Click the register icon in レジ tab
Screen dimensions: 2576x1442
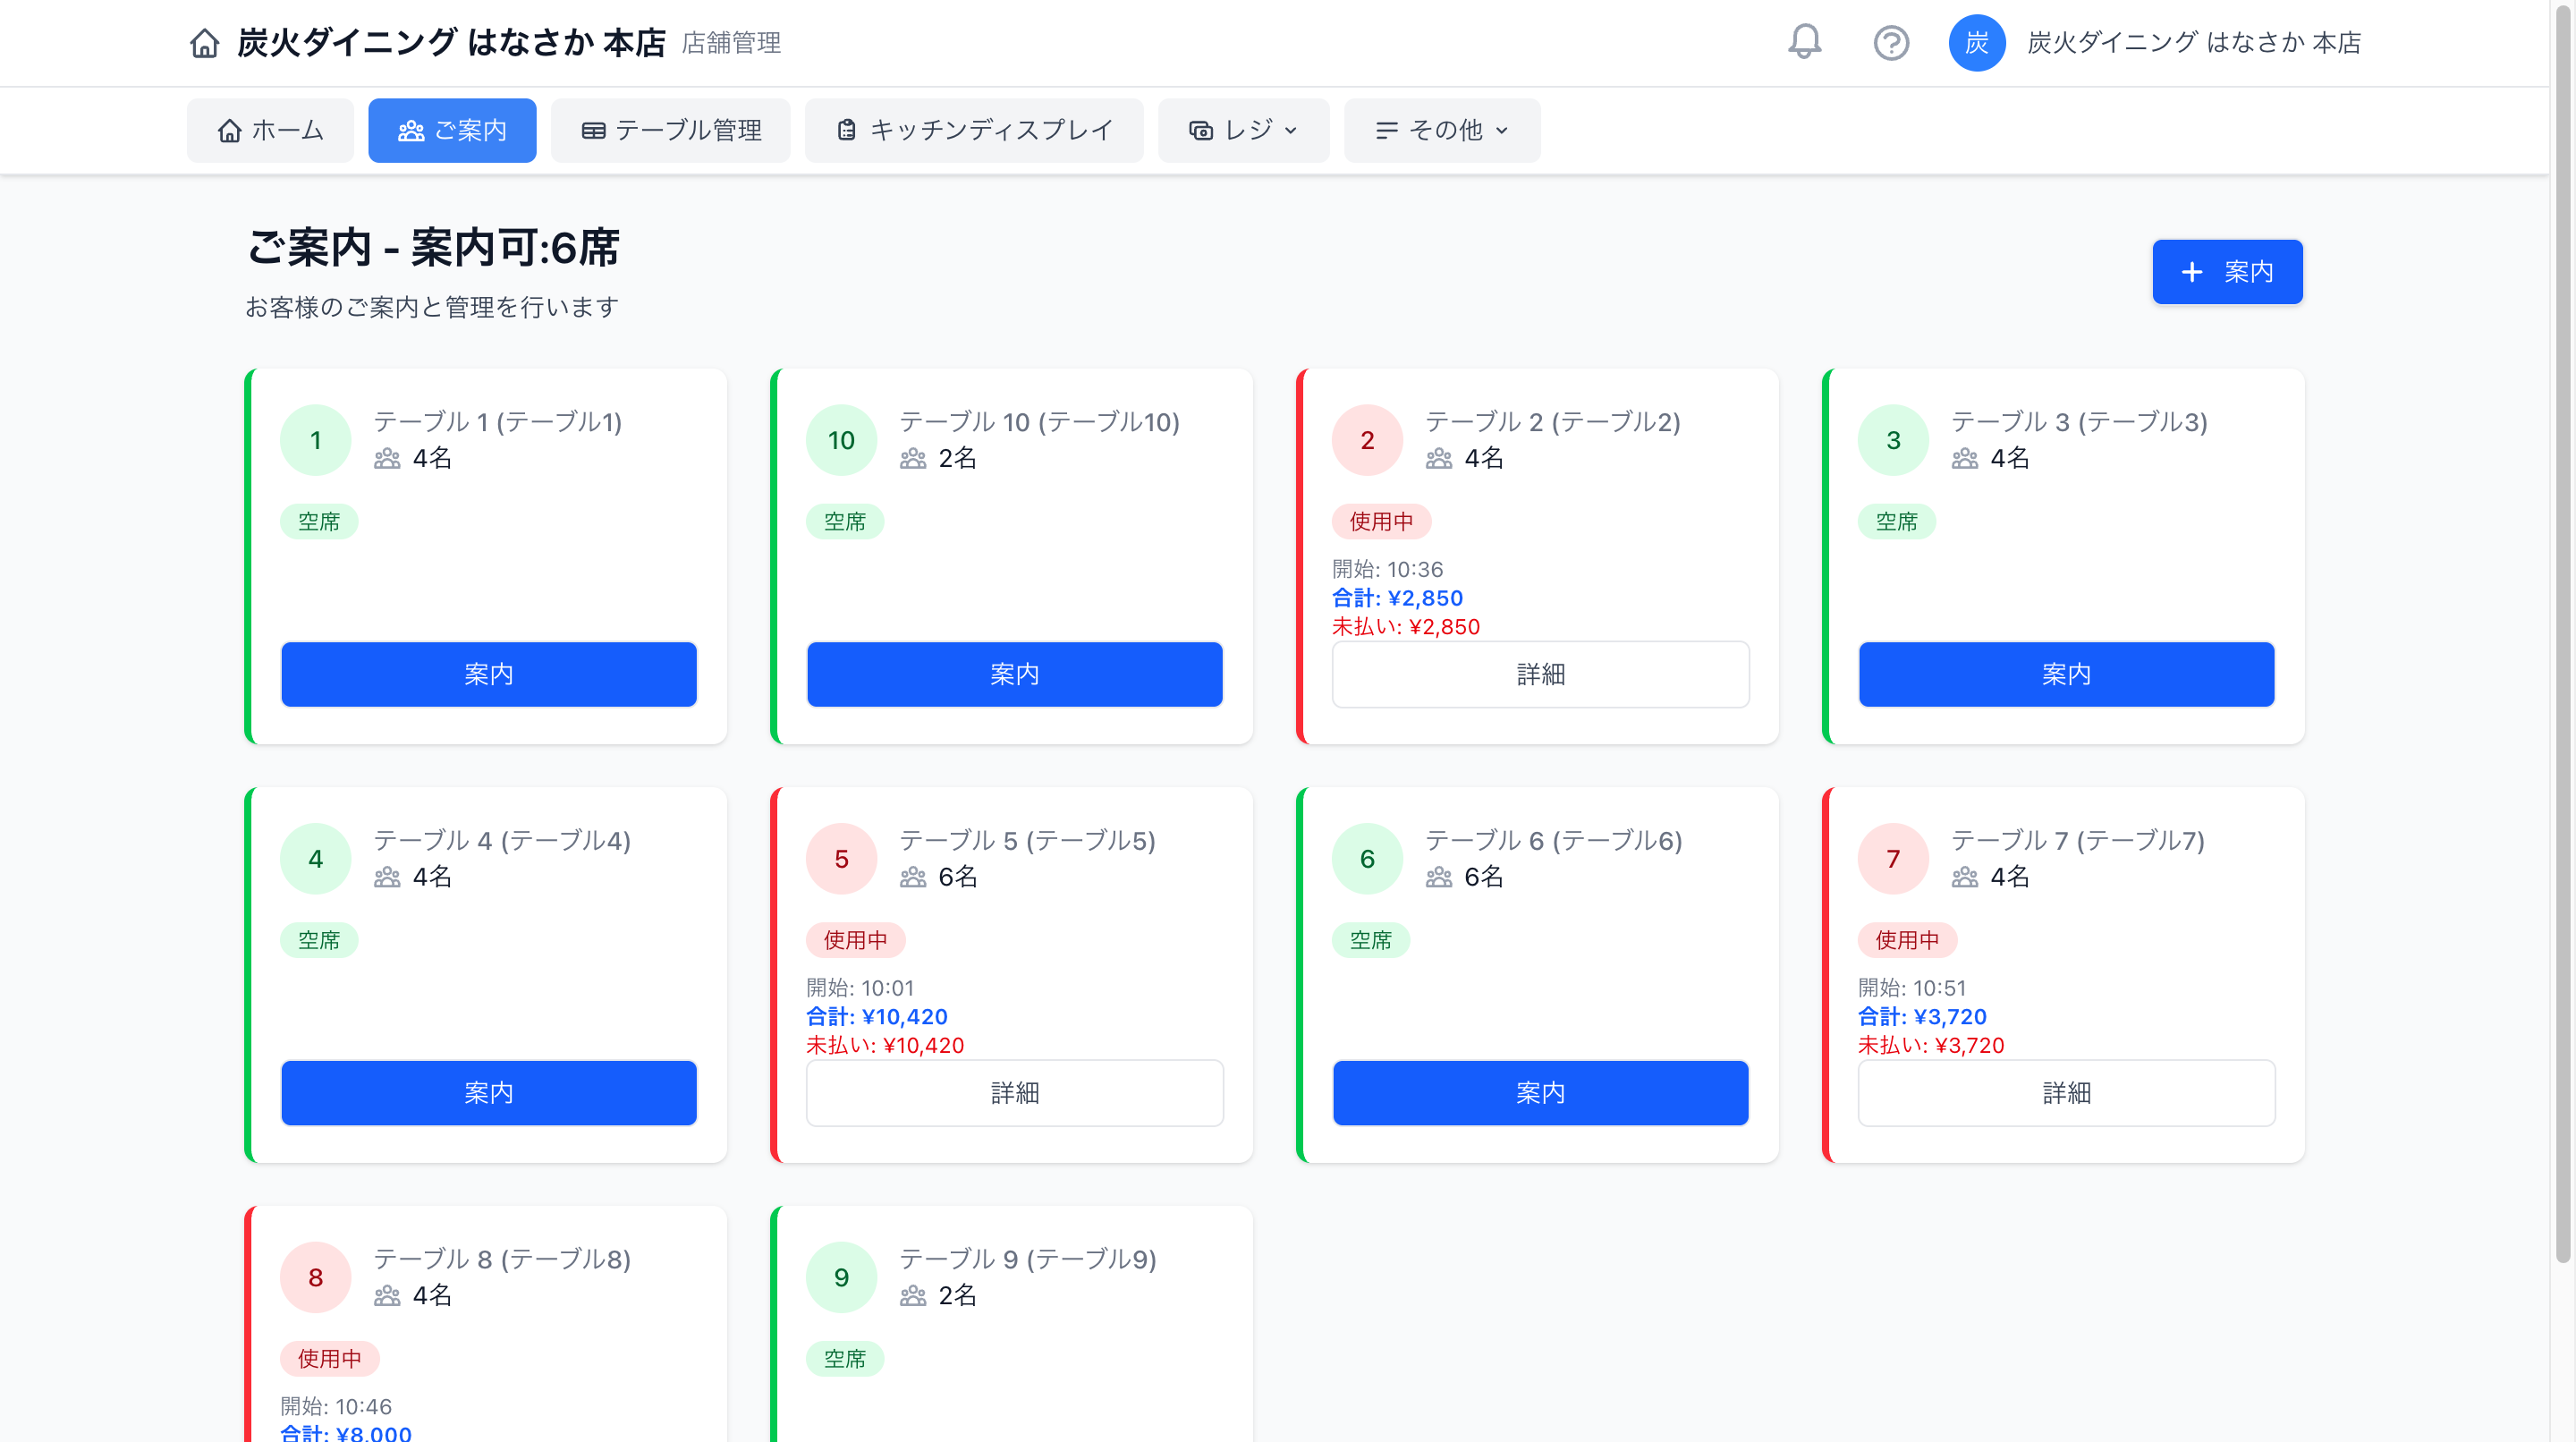(1200, 131)
